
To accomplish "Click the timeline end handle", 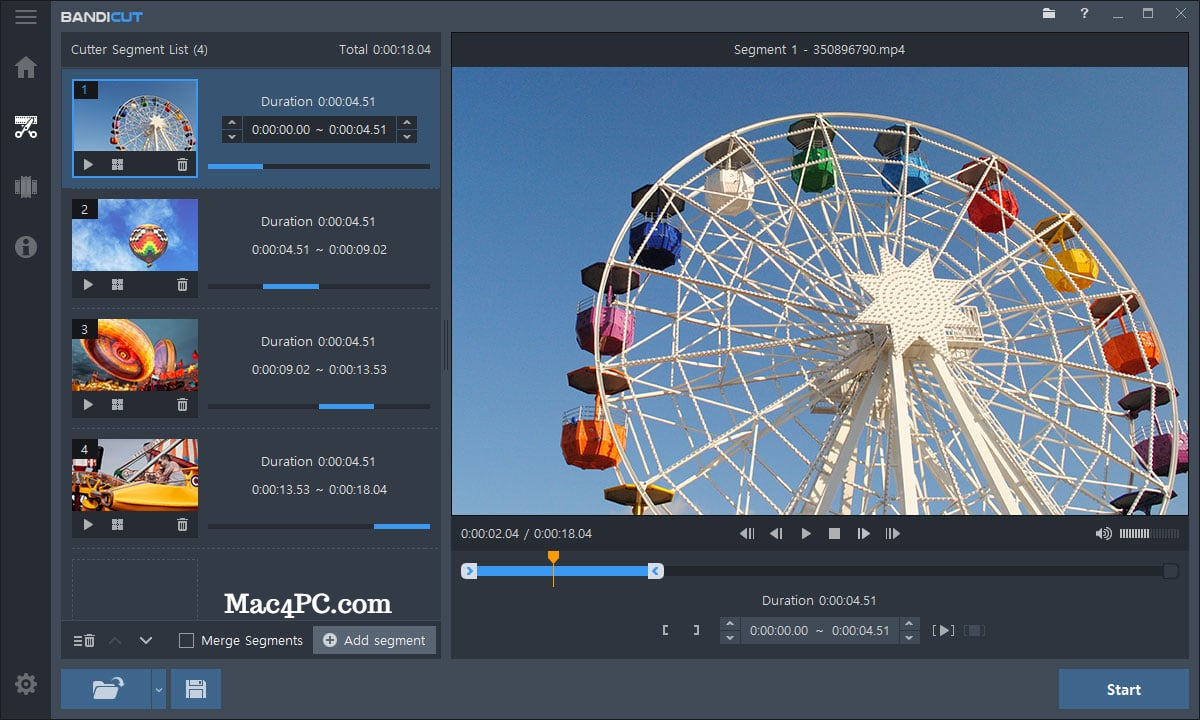I will pyautogui.click(x=655, y=571).
